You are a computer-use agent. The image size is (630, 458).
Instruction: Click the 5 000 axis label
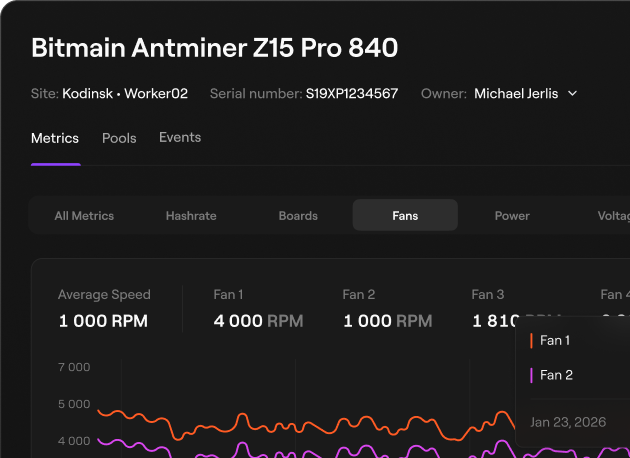pos(74,404)
